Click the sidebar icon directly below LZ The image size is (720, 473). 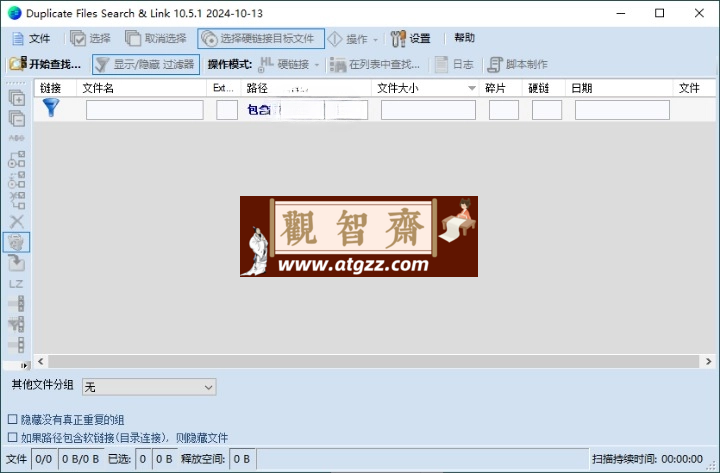[x=17, y=304]
